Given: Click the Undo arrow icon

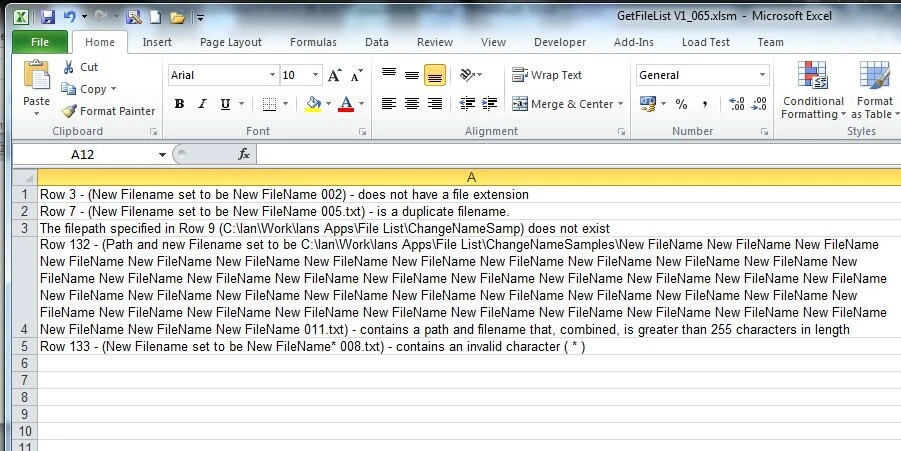Looking at the screenshot, I should (70, 17).
